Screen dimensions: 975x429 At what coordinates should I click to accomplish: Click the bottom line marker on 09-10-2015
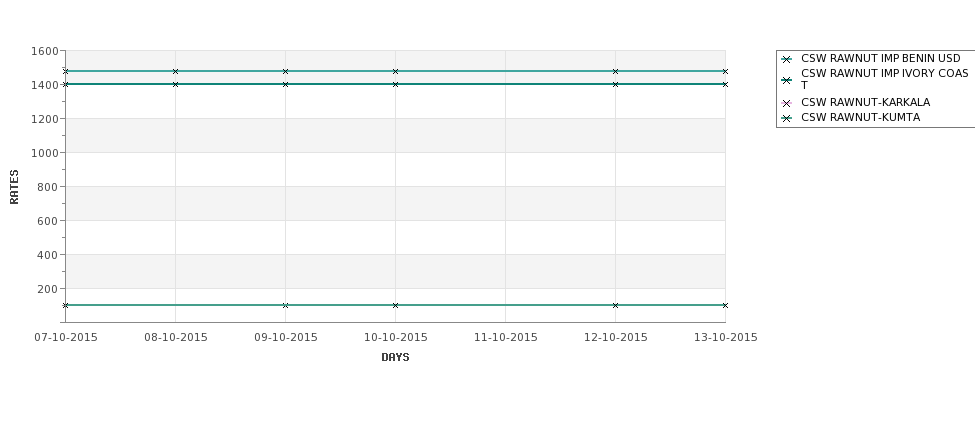click(285, 305)
